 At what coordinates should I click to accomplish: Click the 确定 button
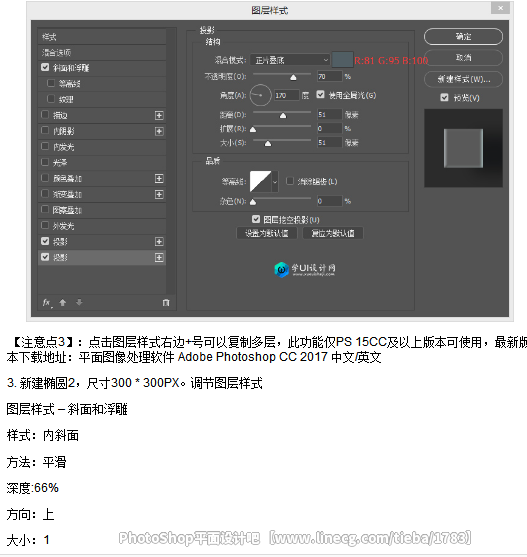(x=463, y=37)
